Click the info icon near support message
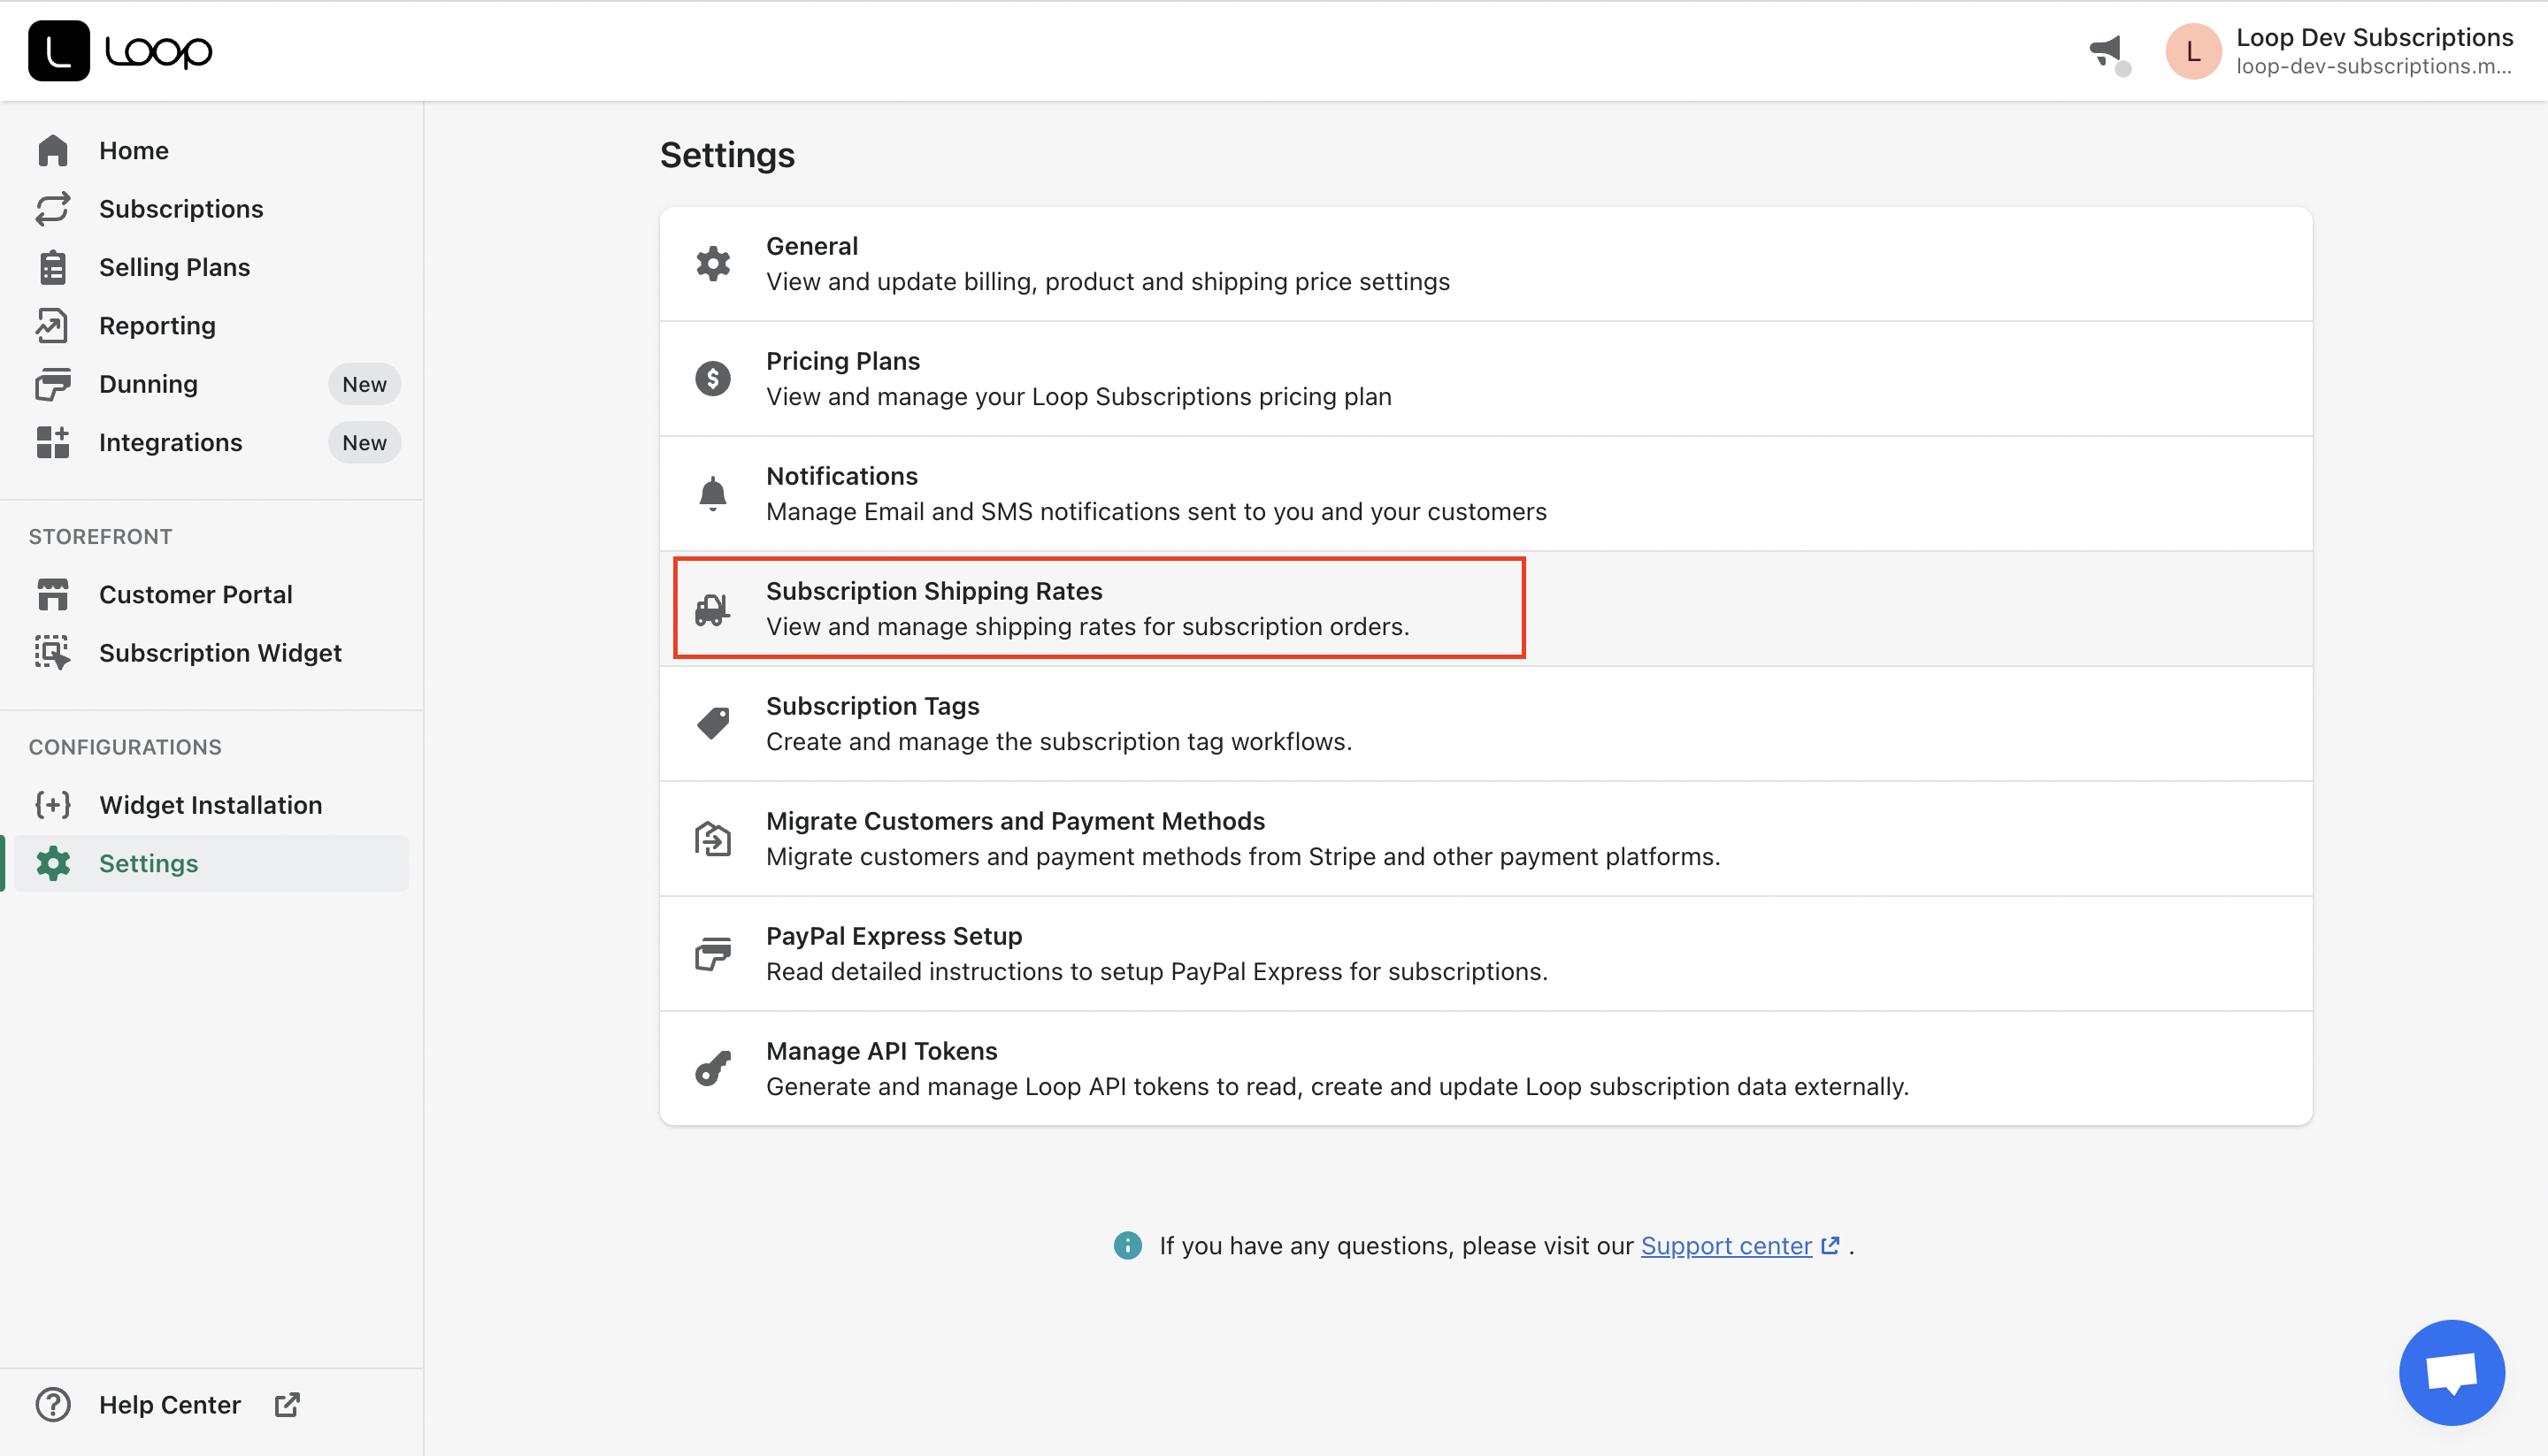The width and height of the screenshot is (2548, 1456). 1127,1246
